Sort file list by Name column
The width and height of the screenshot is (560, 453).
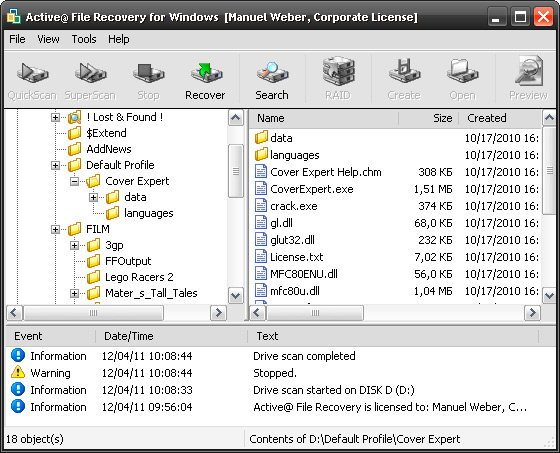[x=324, y=118]
